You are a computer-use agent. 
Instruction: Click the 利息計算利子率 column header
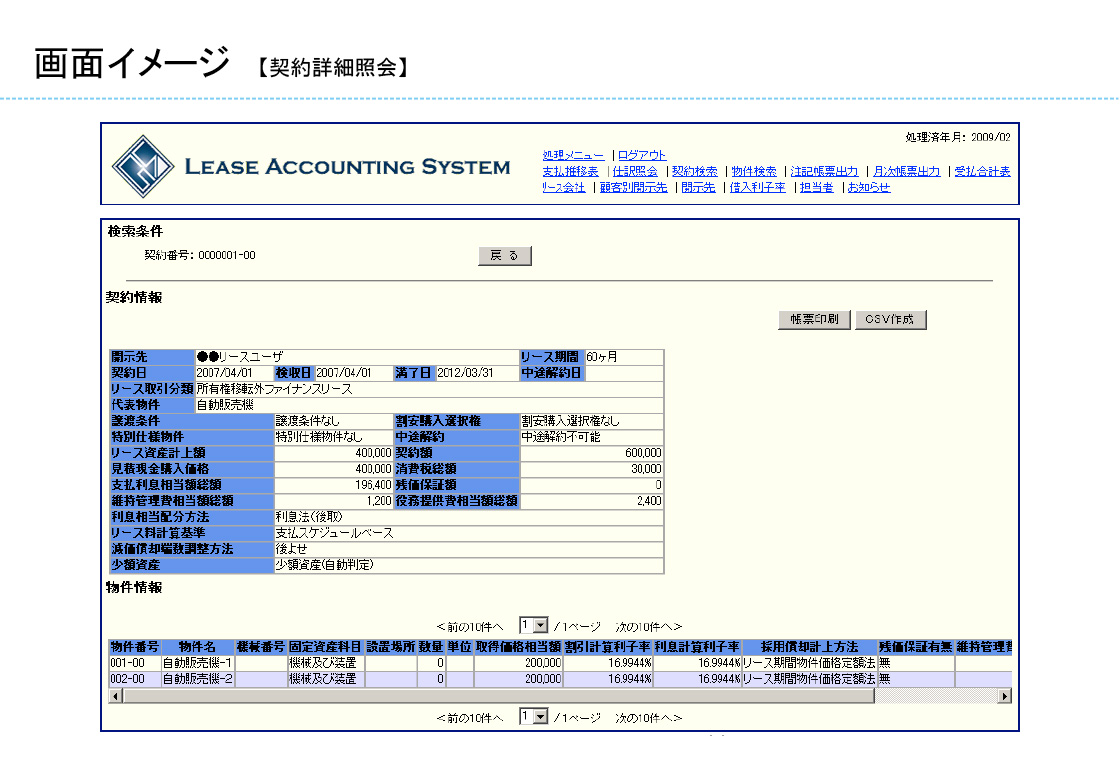coord(697,647)
